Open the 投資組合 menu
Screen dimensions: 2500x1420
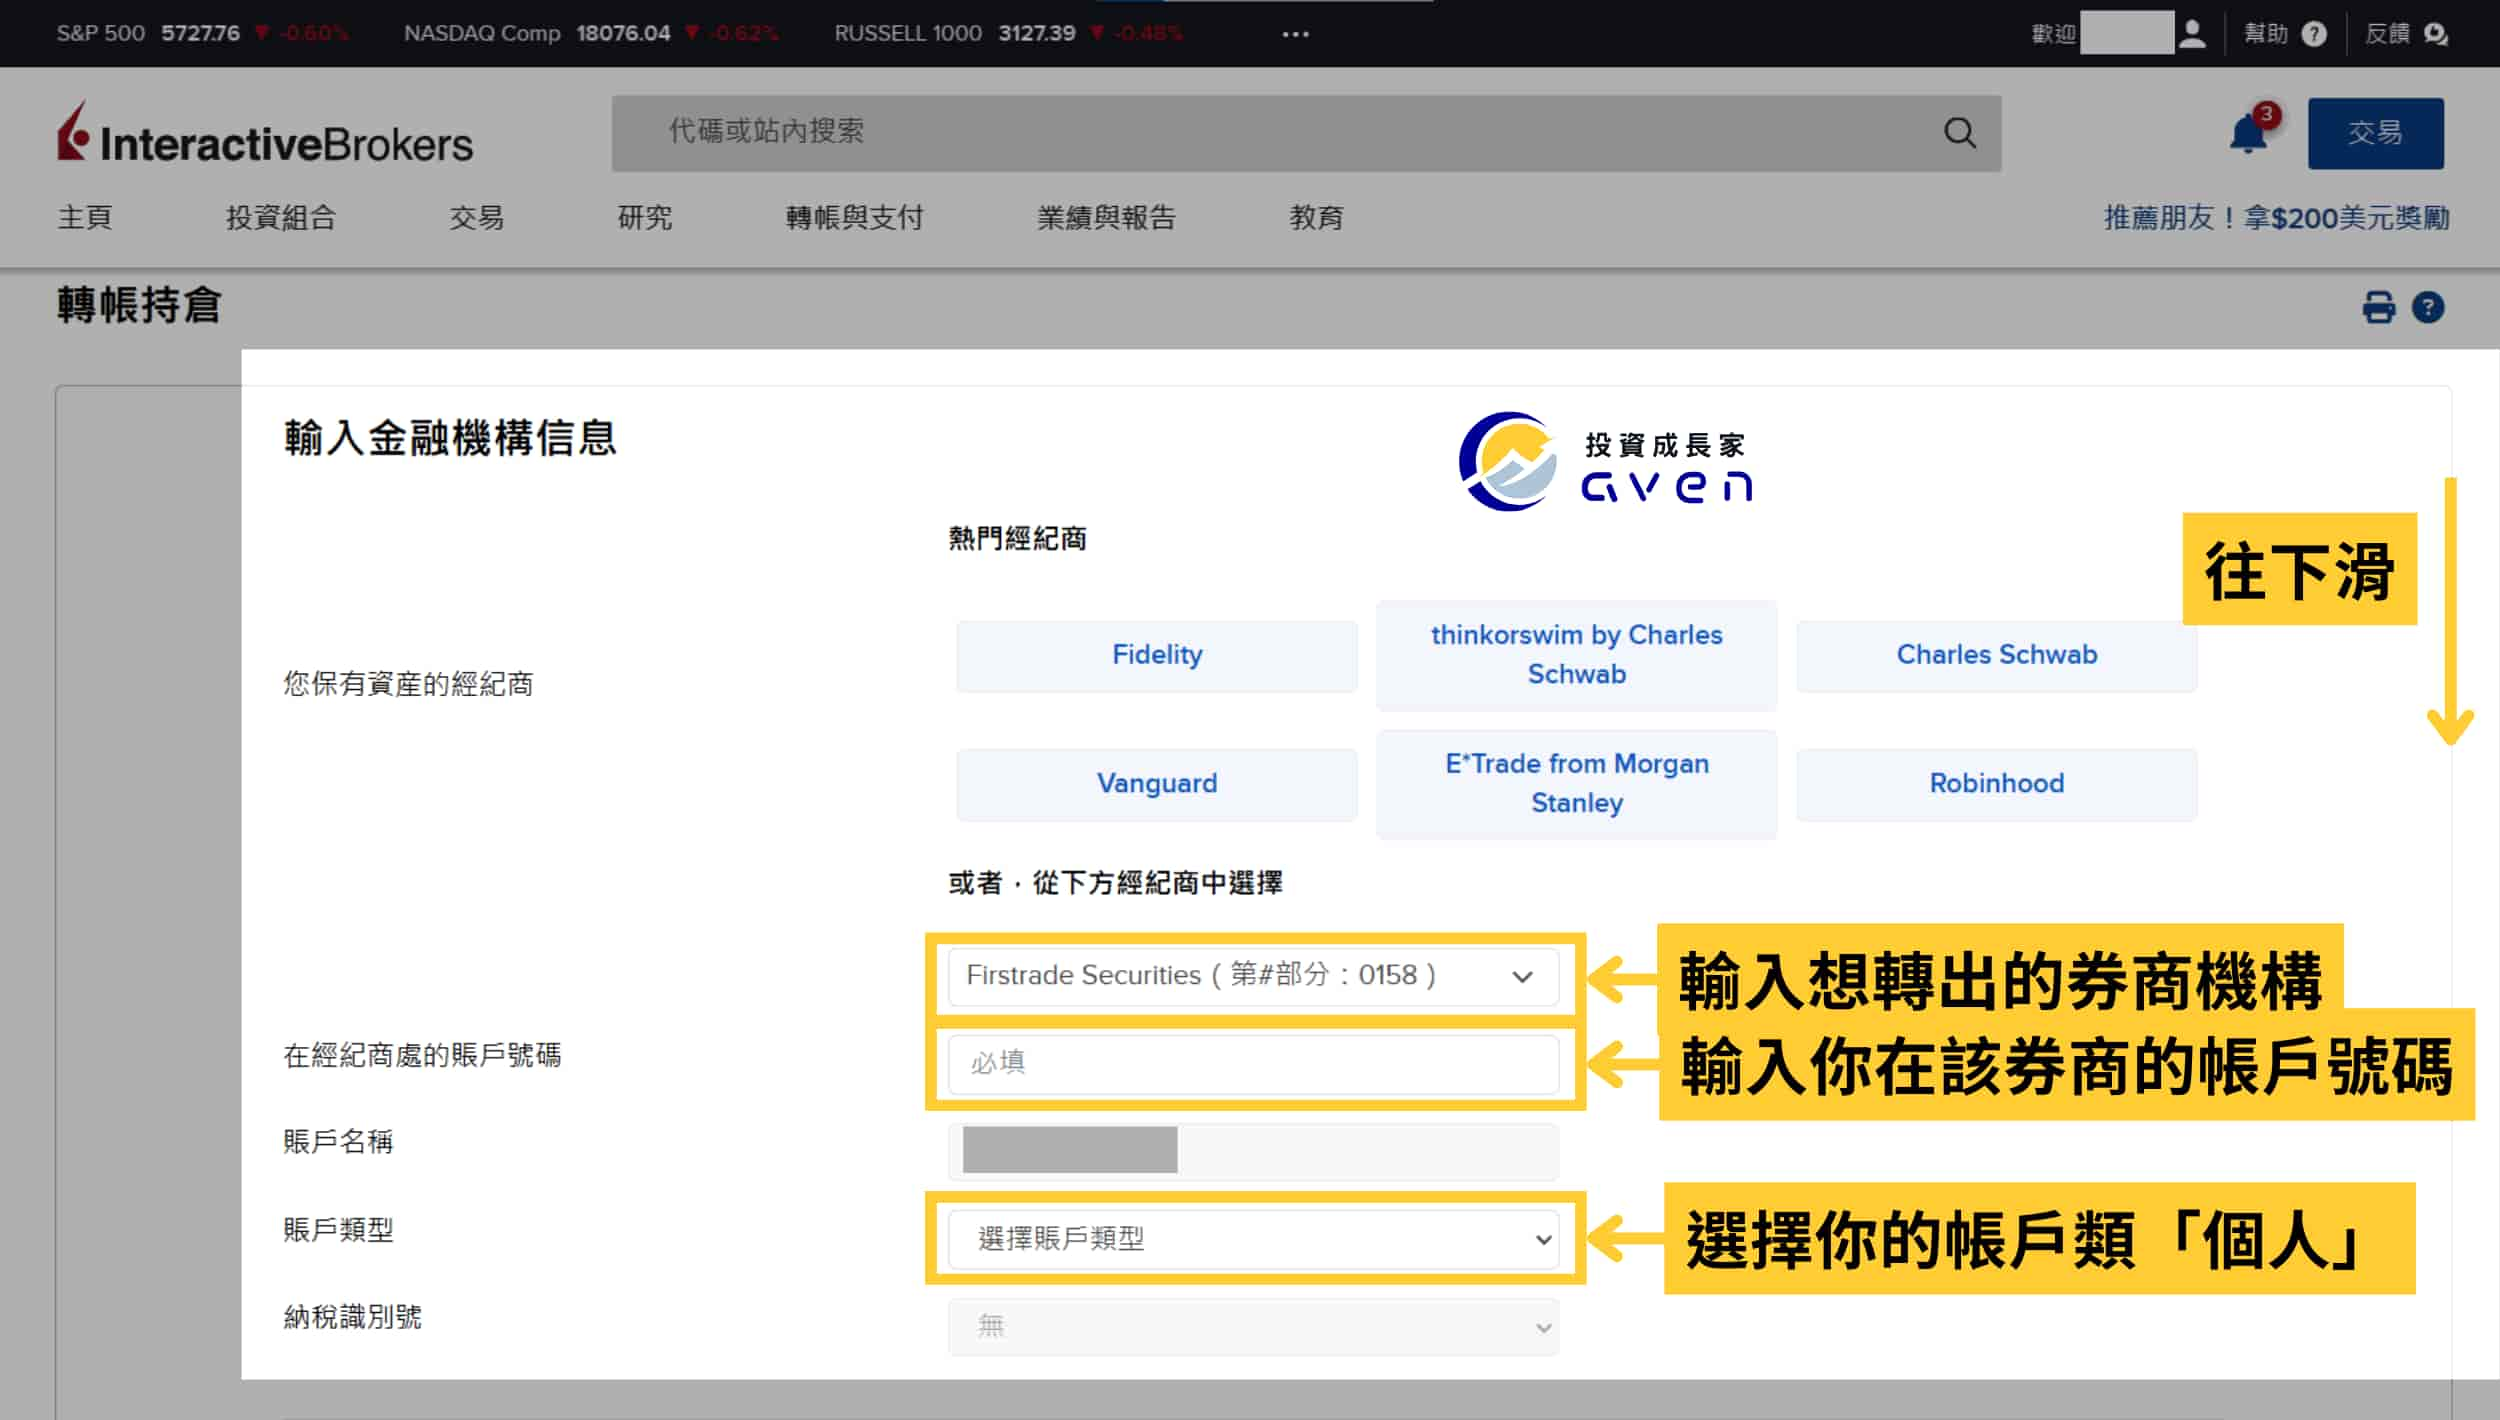(x=281, y=218)
